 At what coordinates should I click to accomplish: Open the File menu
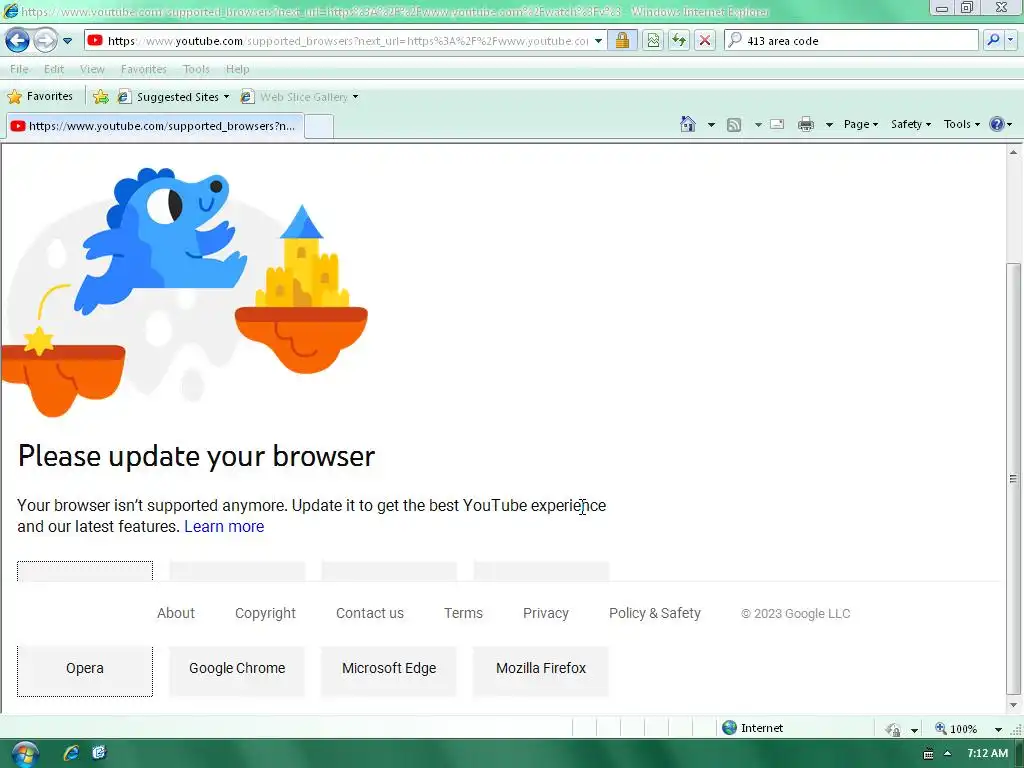[x=19, y=69]
